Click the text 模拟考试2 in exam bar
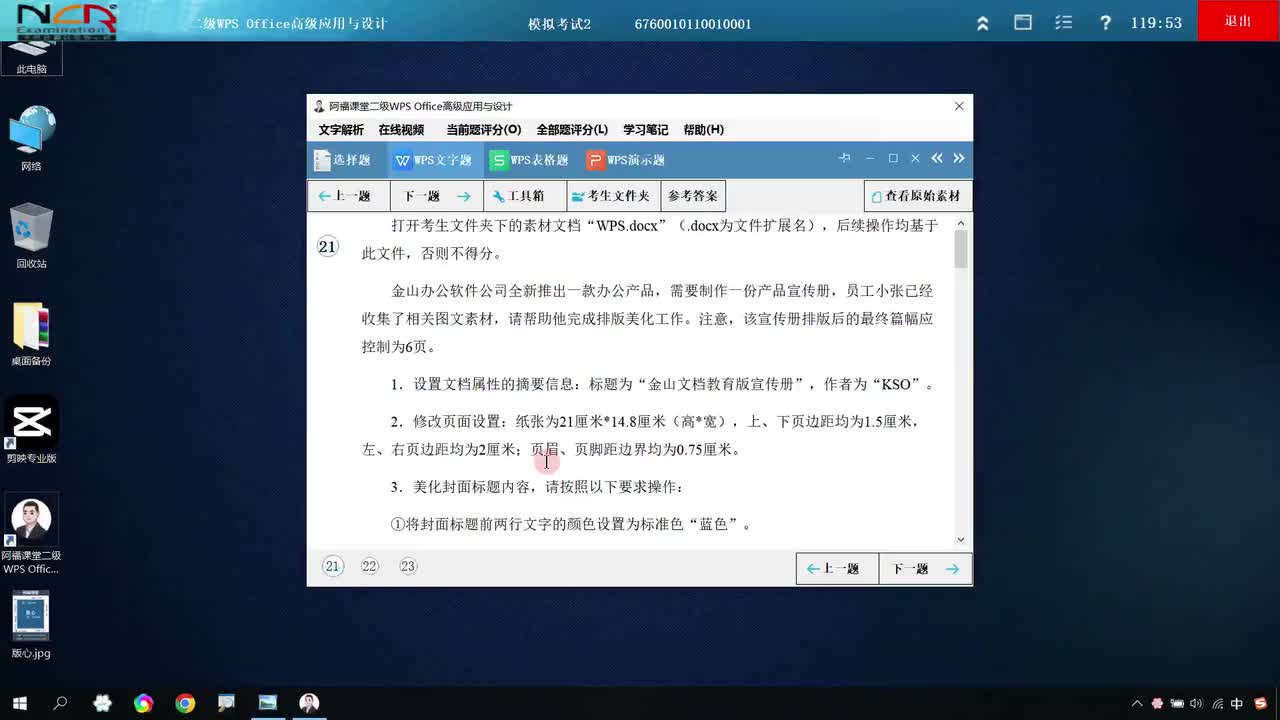1280x720 pixels. 559,23
